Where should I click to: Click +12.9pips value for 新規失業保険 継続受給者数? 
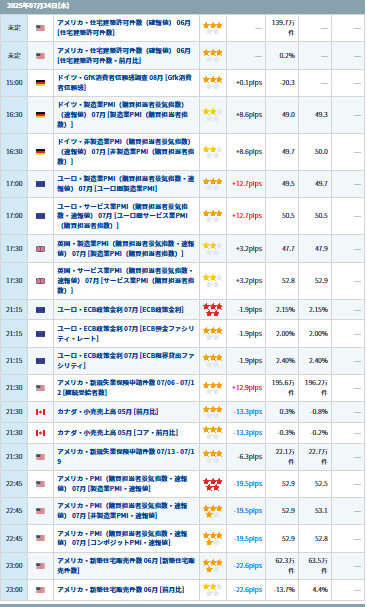pyautogui.click(x=247, y=388)
